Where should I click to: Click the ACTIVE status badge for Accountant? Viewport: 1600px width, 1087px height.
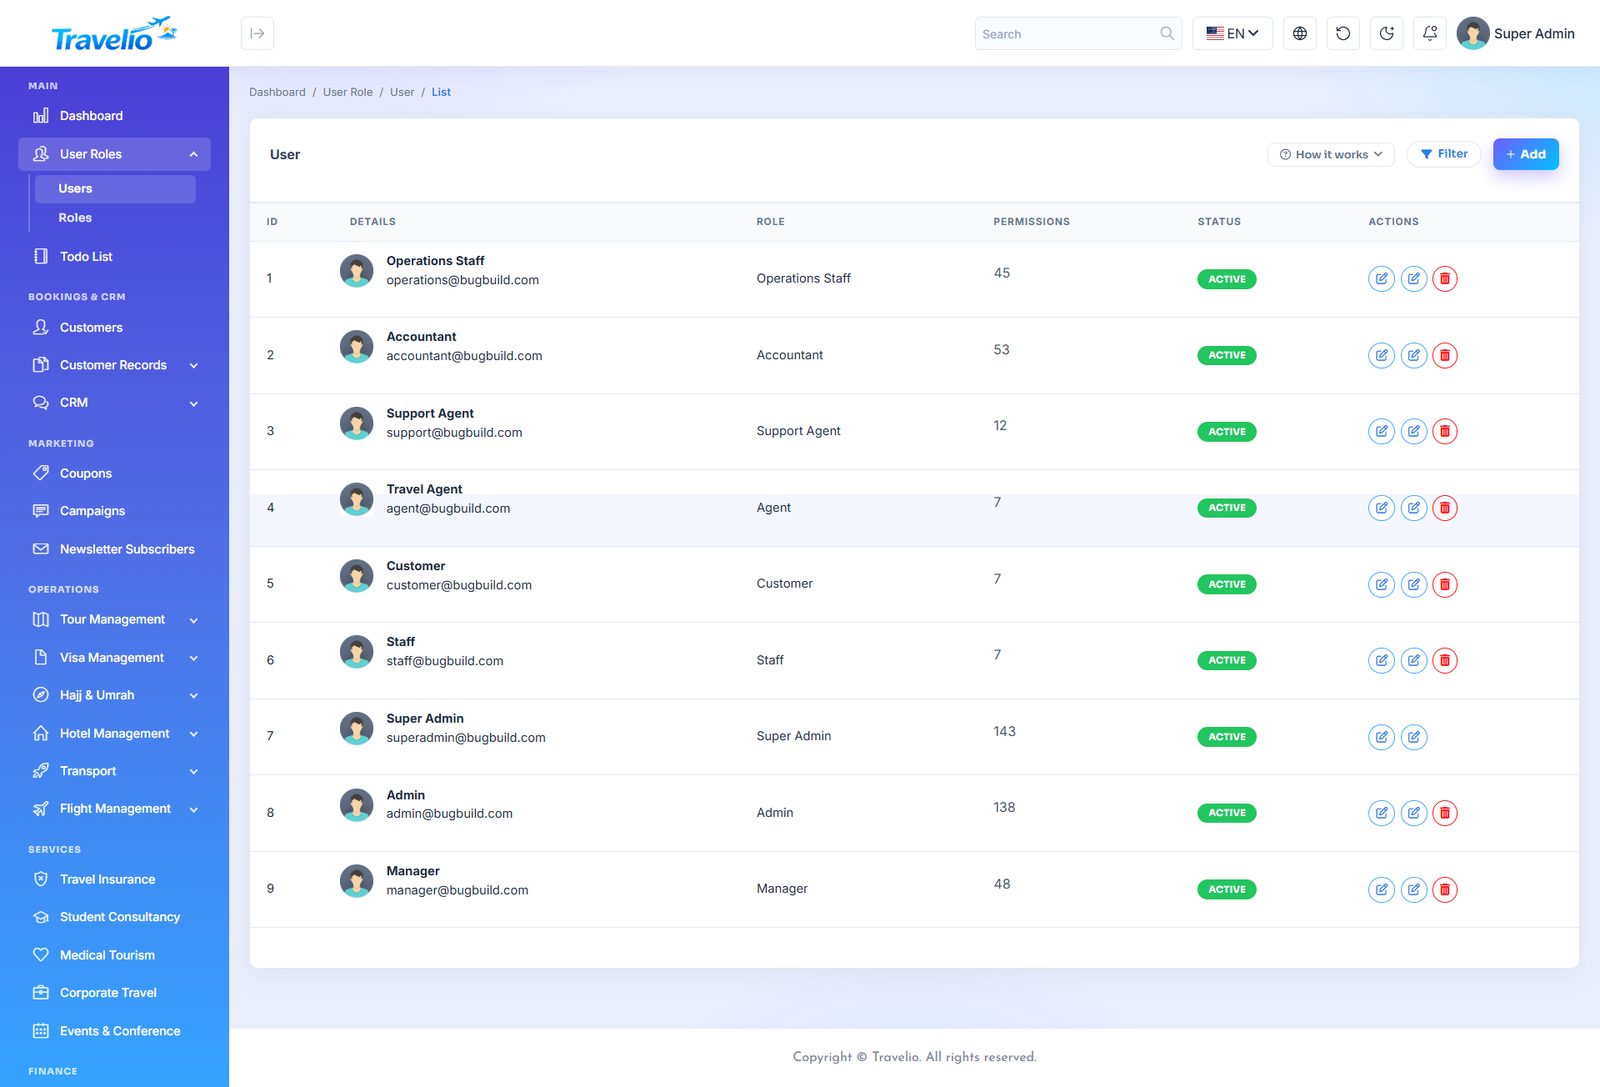(x=1227, y=355)
